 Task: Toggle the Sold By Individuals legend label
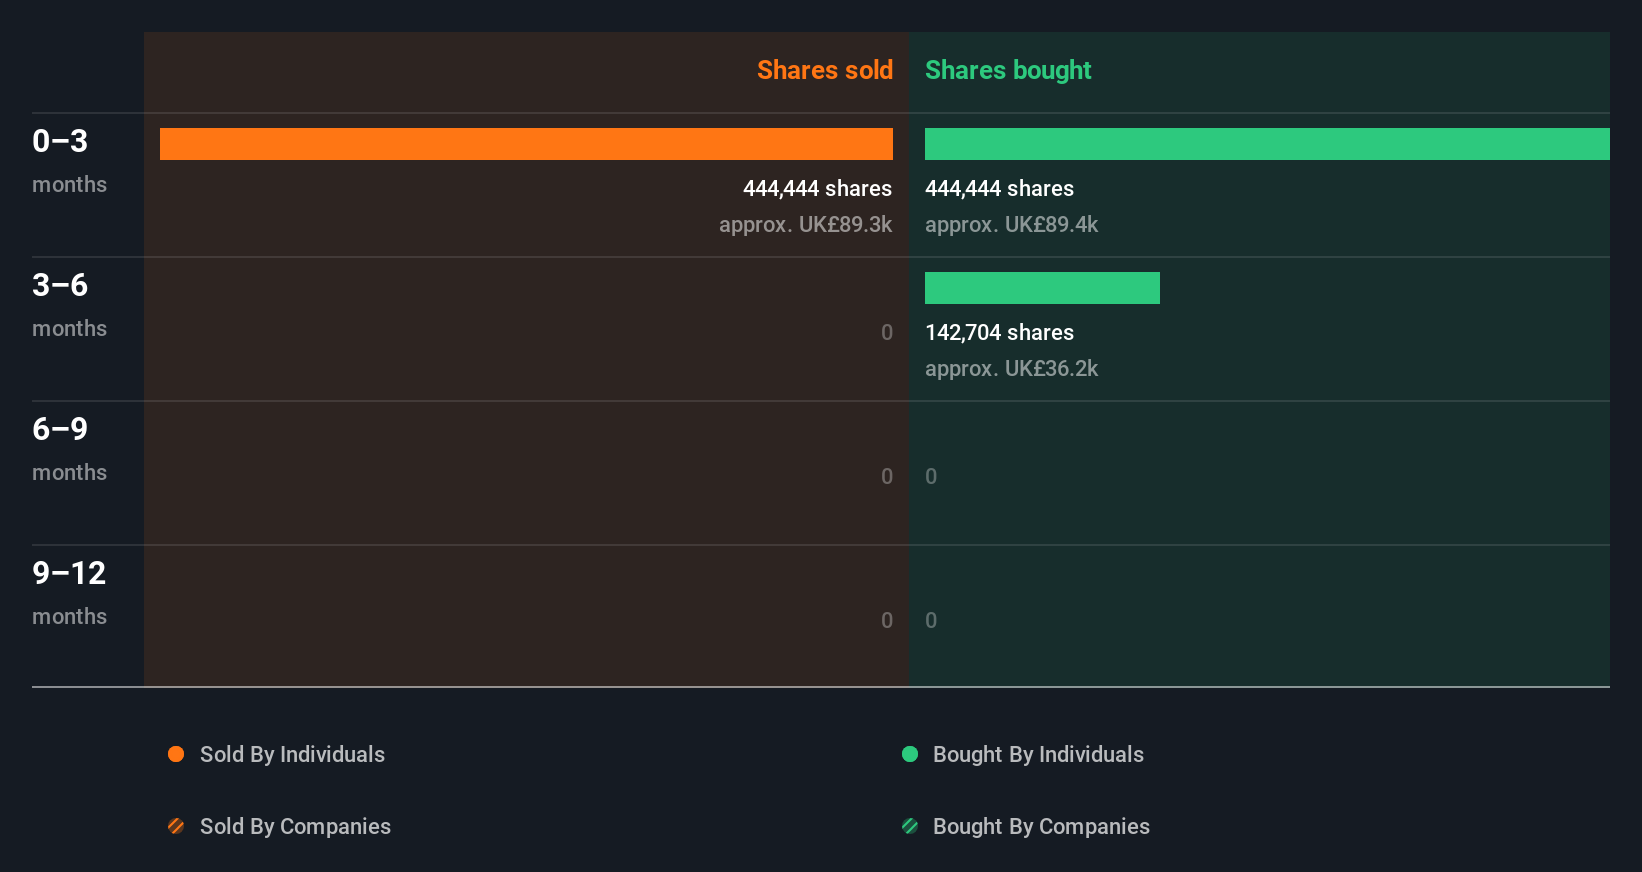click(292, 754)
